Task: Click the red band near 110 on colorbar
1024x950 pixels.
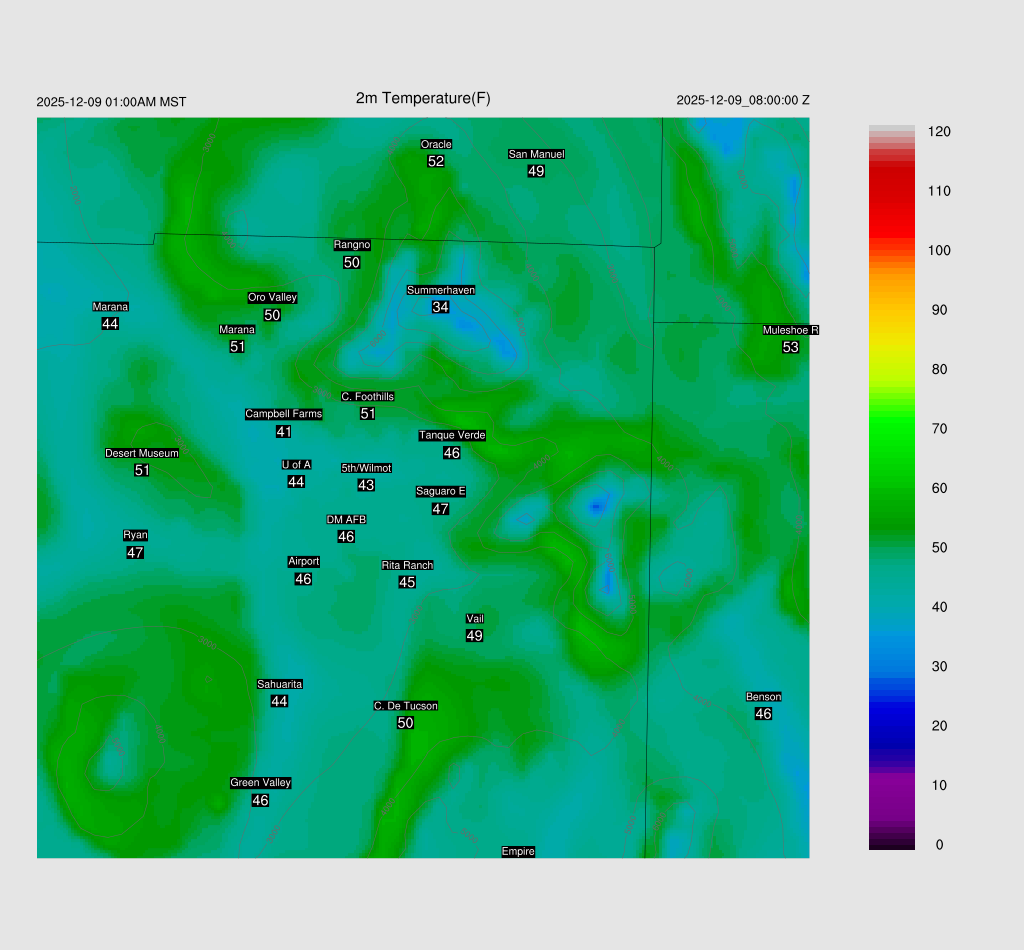Action: [x=892, y=190]
